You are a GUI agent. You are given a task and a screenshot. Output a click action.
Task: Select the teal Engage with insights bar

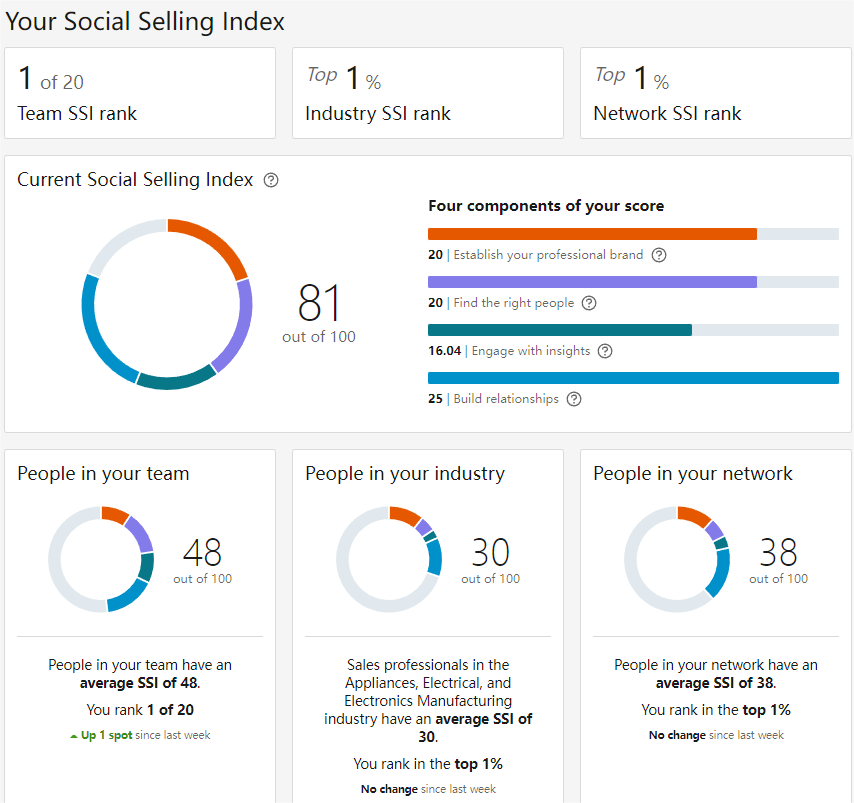(x=560, y=330)
